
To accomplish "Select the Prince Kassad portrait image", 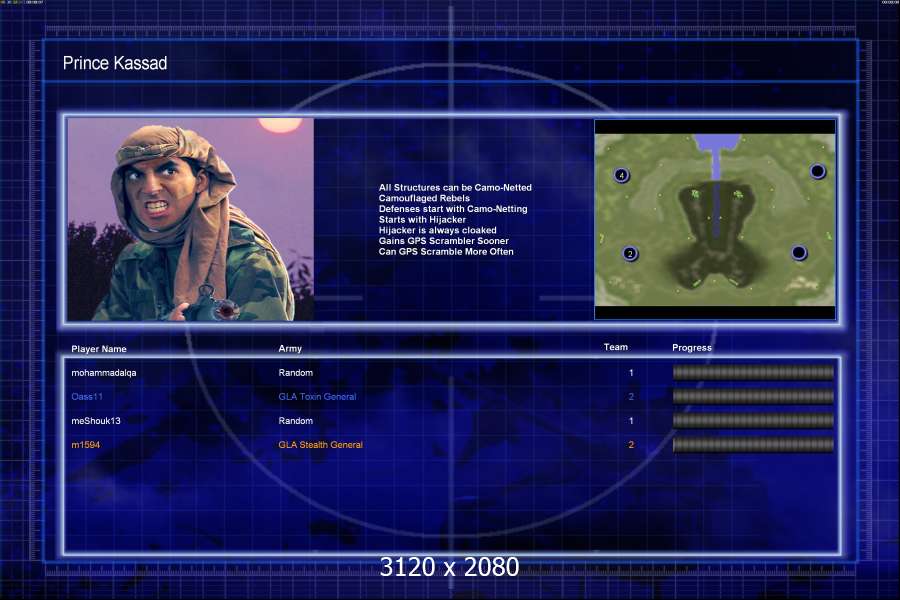I will (x=191, y=219).
